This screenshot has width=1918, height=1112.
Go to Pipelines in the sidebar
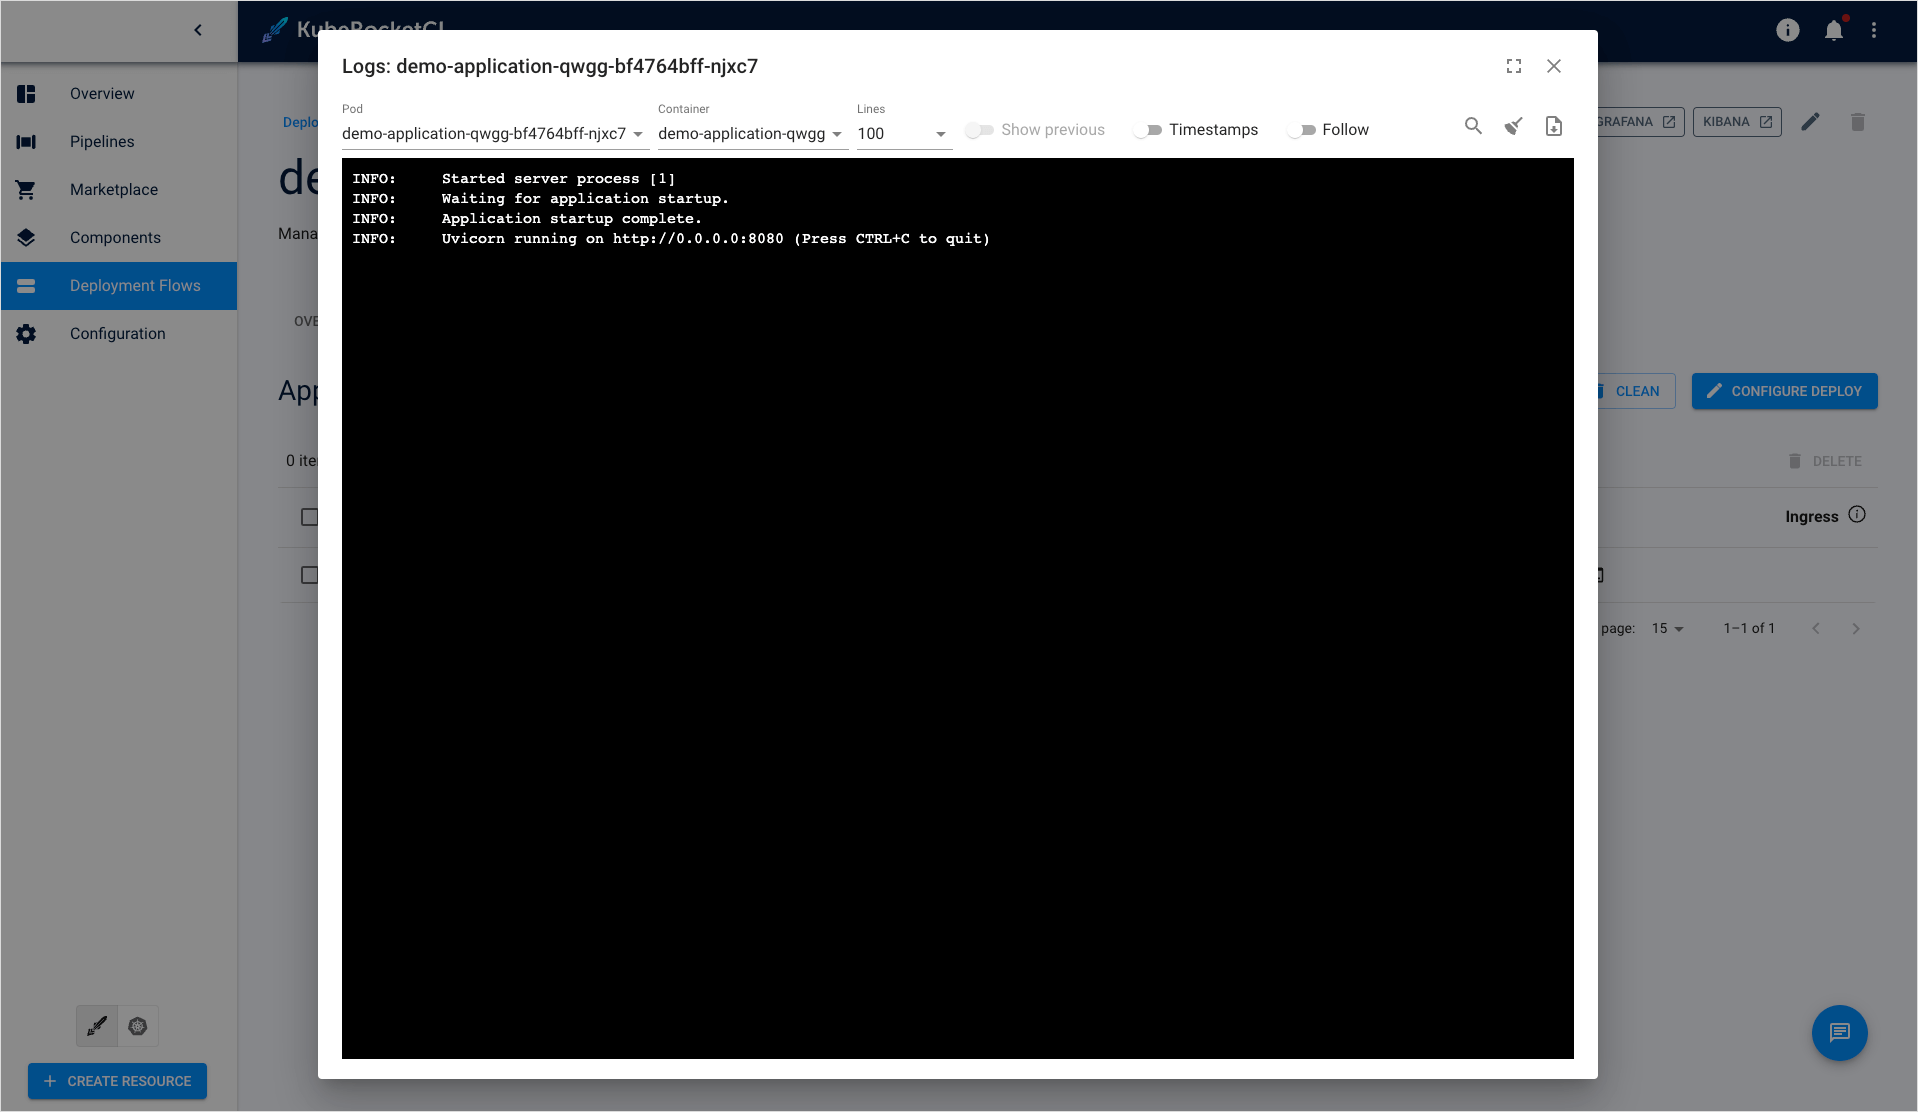pyautogui.click(x=102, y=142)
